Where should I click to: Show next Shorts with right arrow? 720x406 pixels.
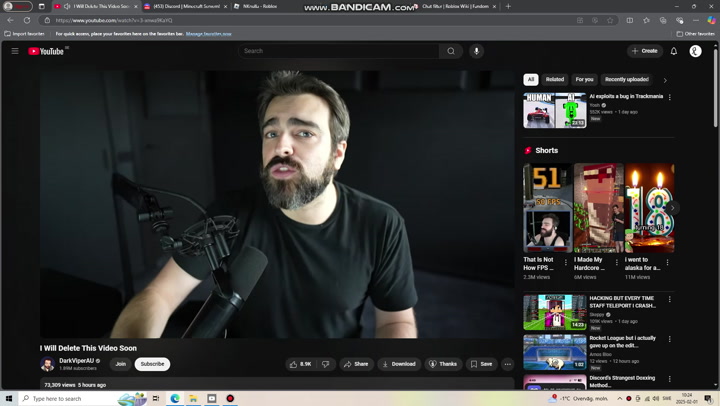click(x=672, y=208)
